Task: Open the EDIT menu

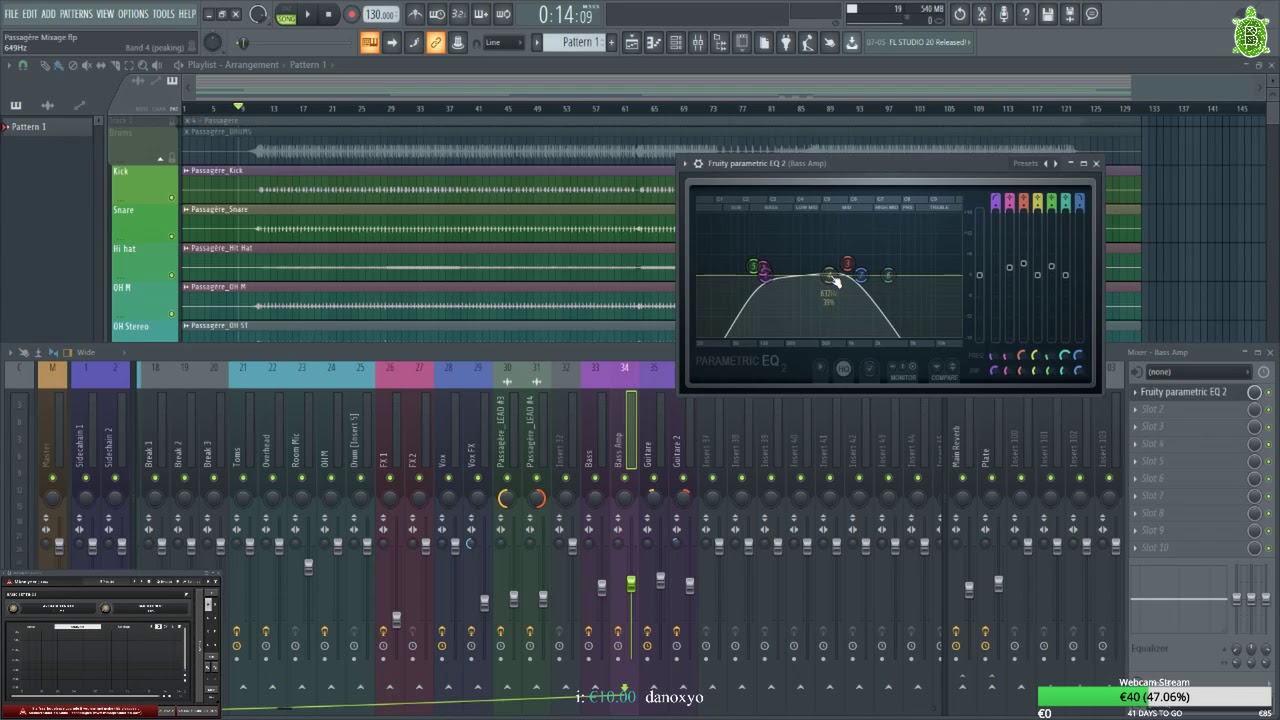Action: (x=30, y=14)
